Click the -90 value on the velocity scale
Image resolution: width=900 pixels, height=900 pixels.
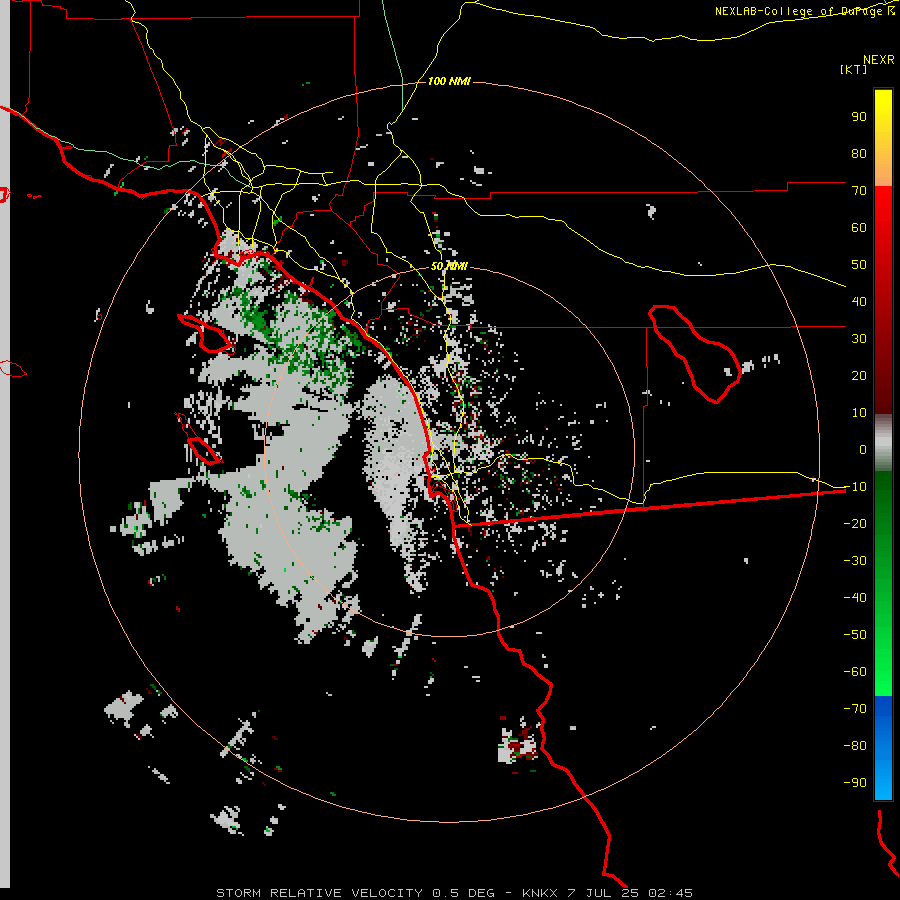pos(855,783)
